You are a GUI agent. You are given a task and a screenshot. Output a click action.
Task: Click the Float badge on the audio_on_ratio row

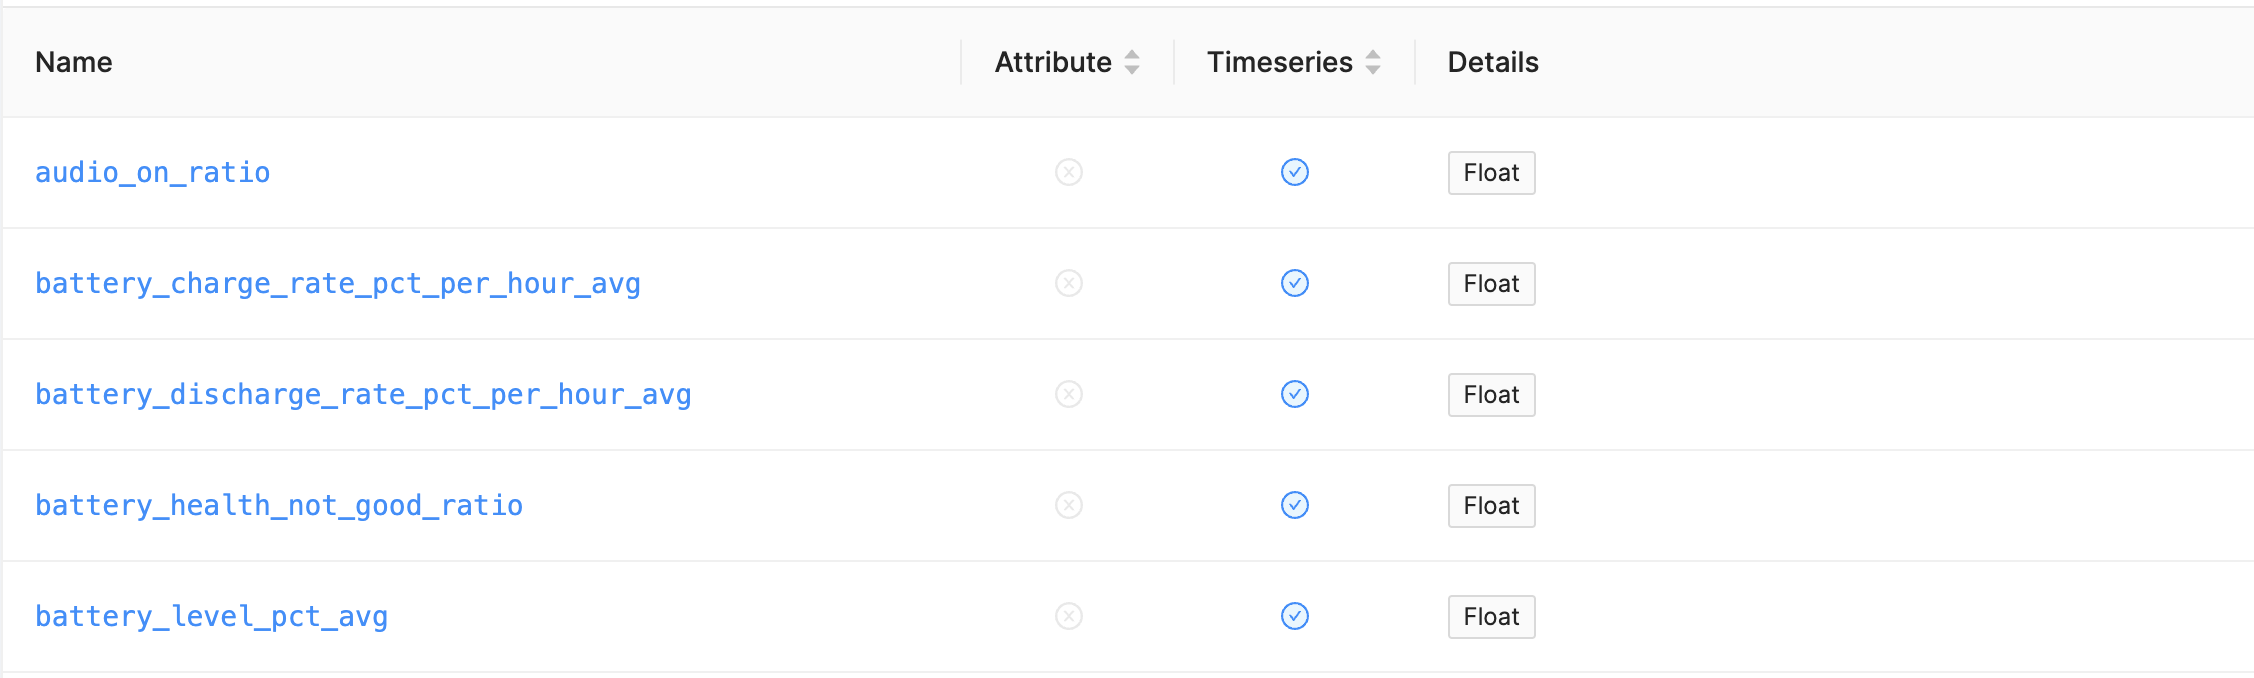coord(1491,172)
